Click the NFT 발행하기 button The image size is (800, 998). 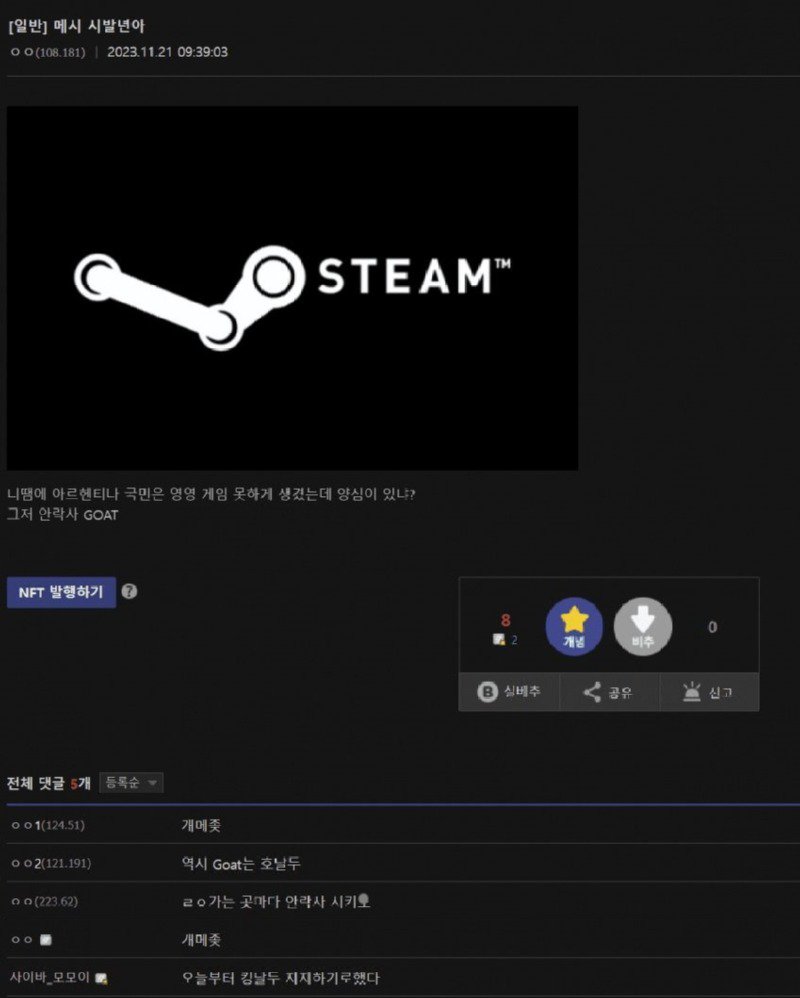(x=61, y=593)
